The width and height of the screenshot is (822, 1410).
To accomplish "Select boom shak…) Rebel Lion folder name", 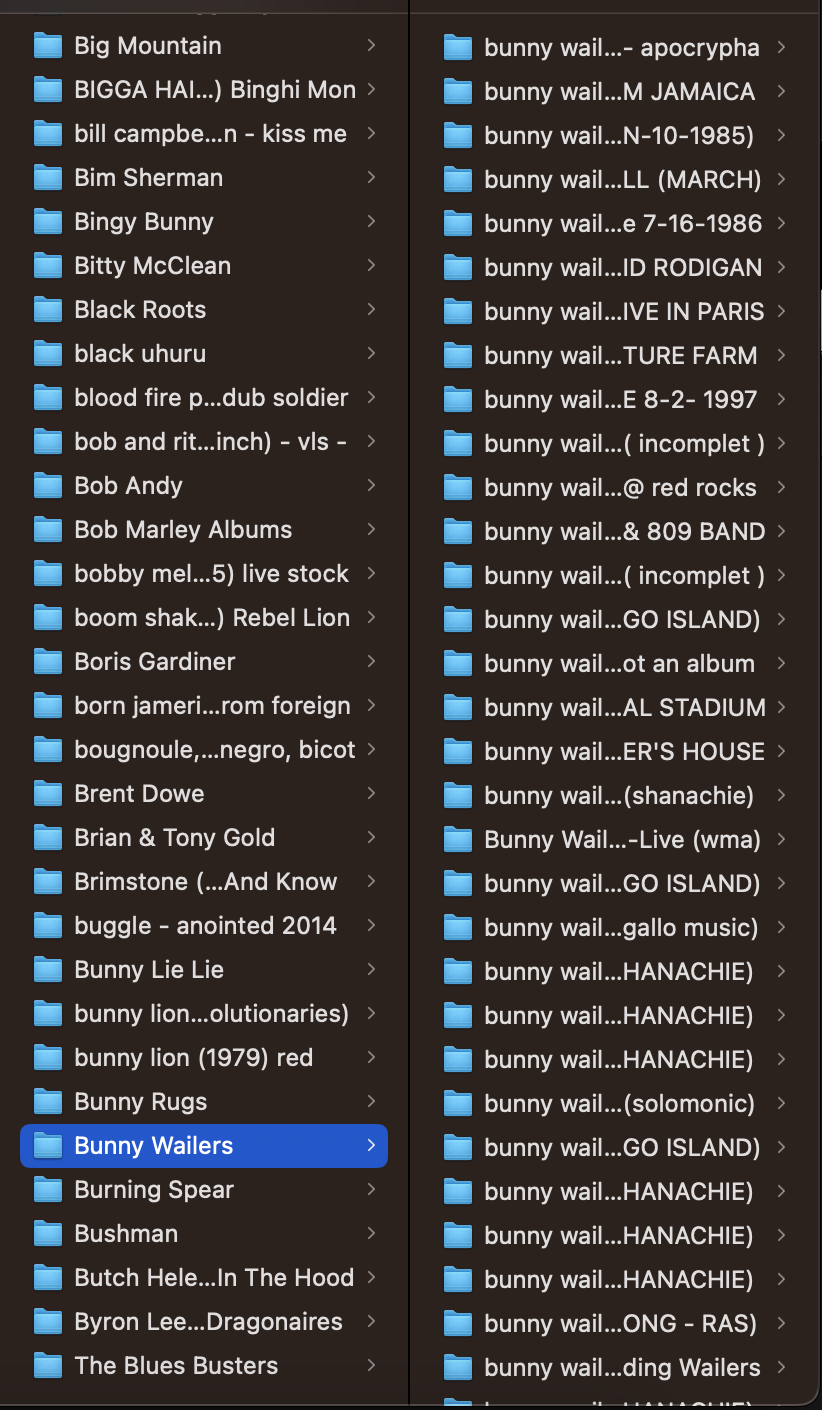I will pos(212,618).
